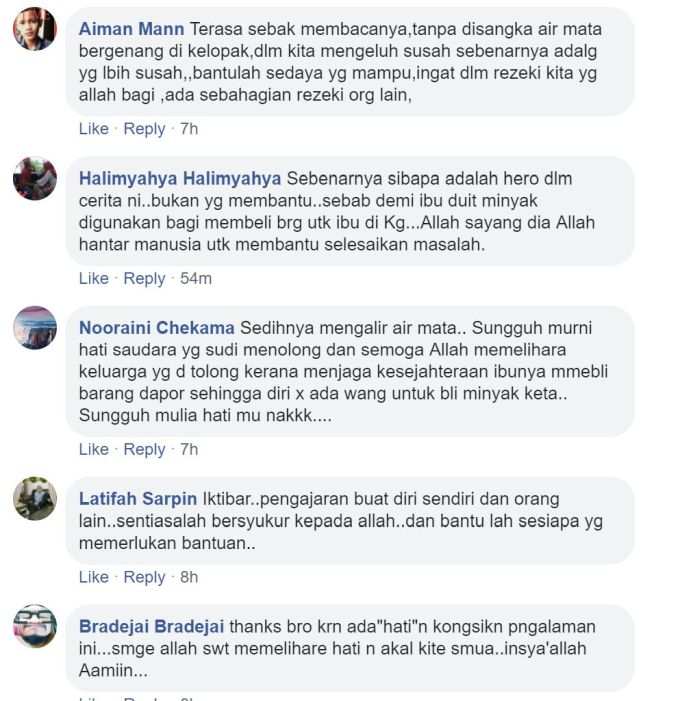Screen dimensions: 680x701
Task: Click the Nooraini Chekama name link
Action: (x=156, y=328)
